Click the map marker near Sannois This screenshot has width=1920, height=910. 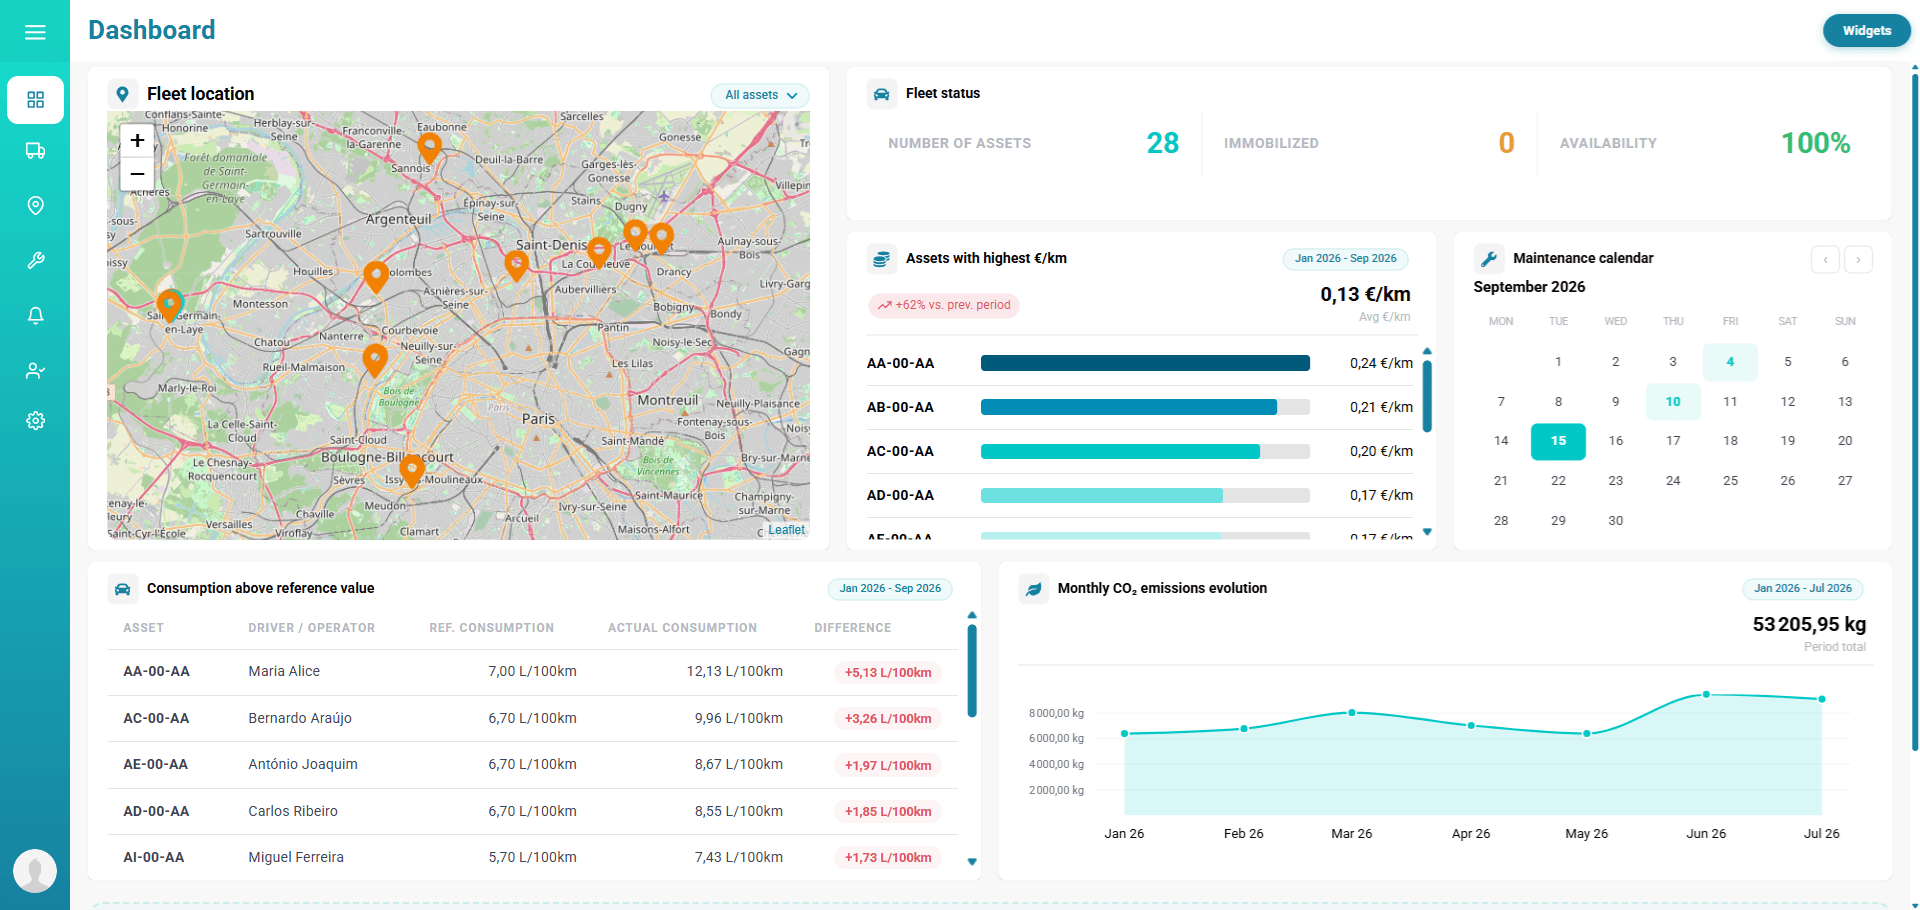coord(429,148)
